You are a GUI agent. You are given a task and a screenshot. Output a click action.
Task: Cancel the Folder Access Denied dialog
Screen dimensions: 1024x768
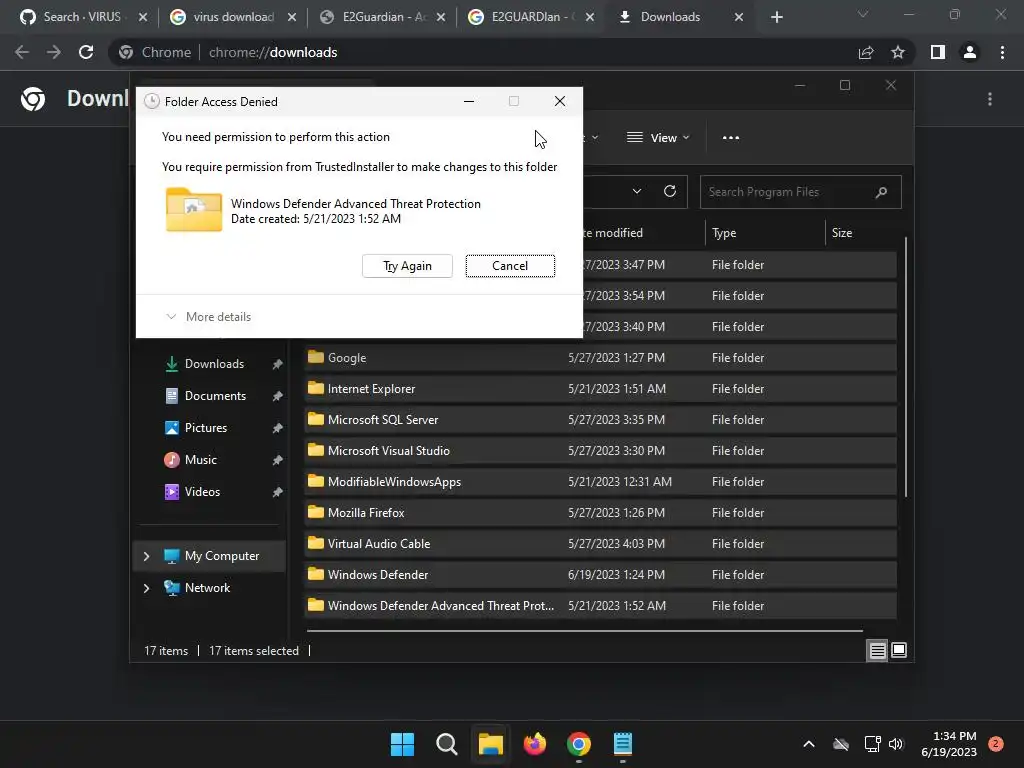(x=510, y=266)
